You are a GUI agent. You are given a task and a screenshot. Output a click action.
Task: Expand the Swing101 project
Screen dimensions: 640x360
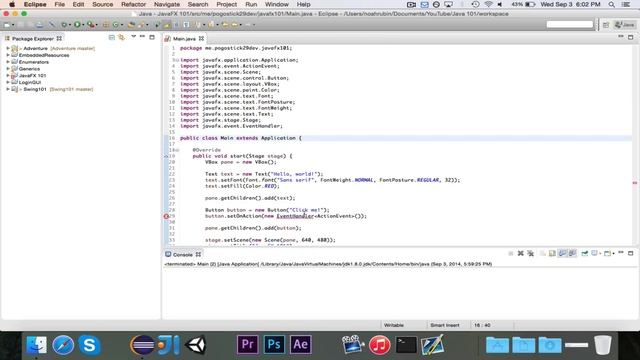pyautogui.click(x=8, y=89)
